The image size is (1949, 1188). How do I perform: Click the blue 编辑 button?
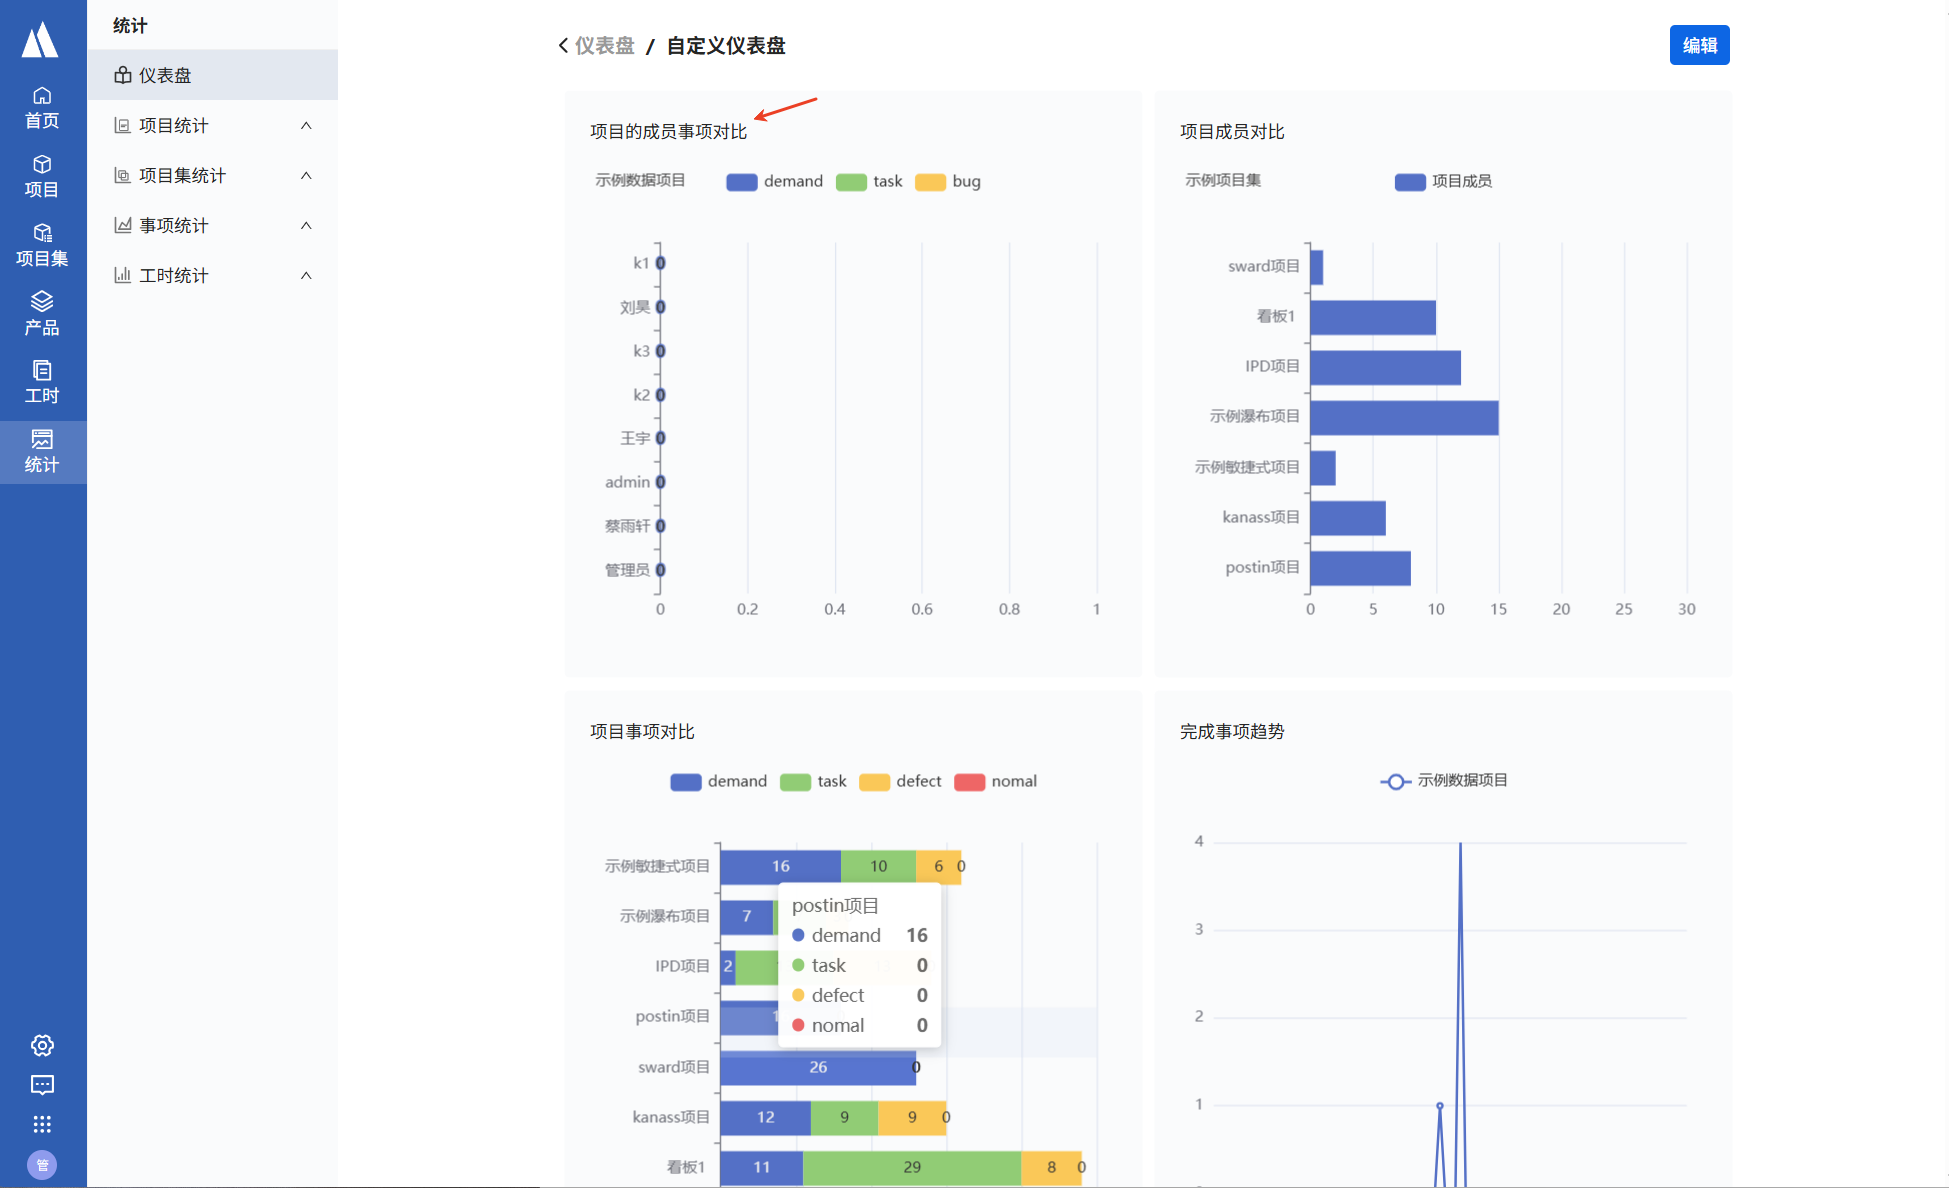1699,45
